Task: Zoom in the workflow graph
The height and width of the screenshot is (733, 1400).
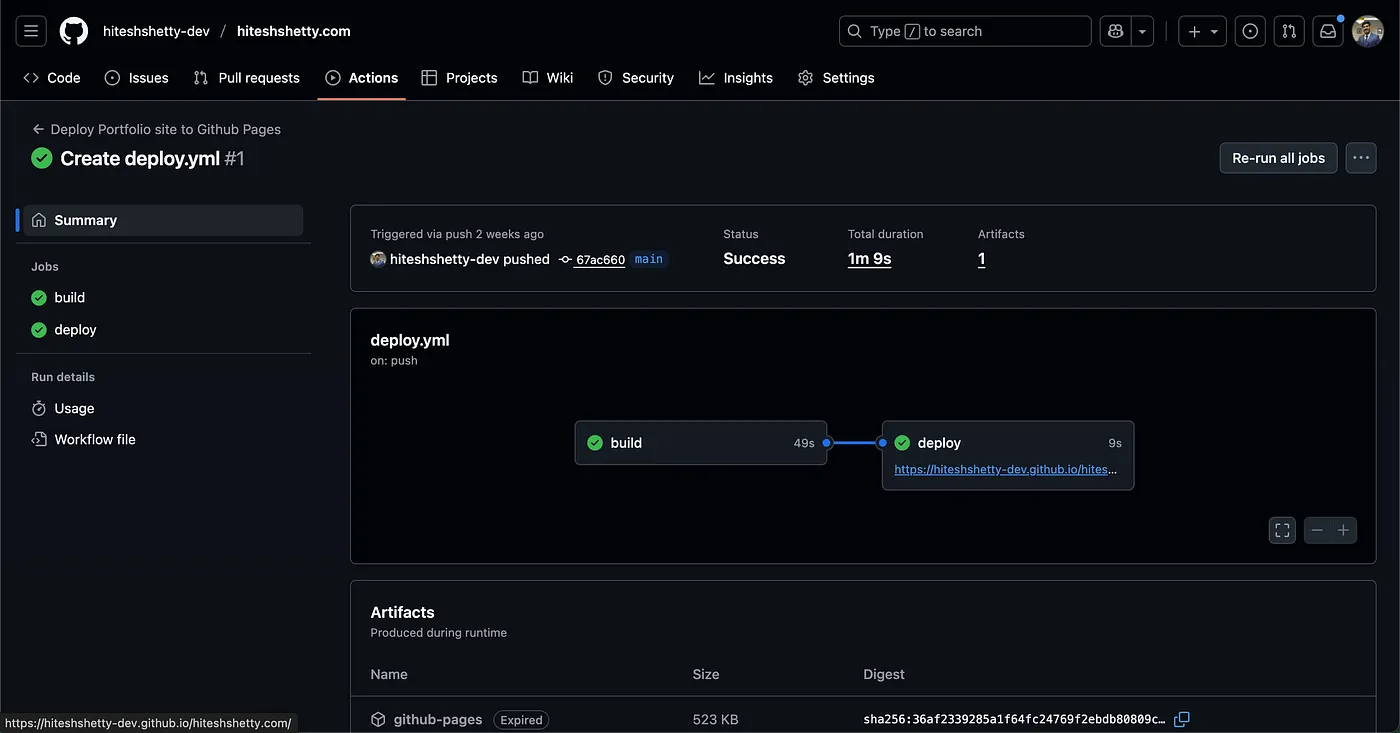Action: 1343,530
